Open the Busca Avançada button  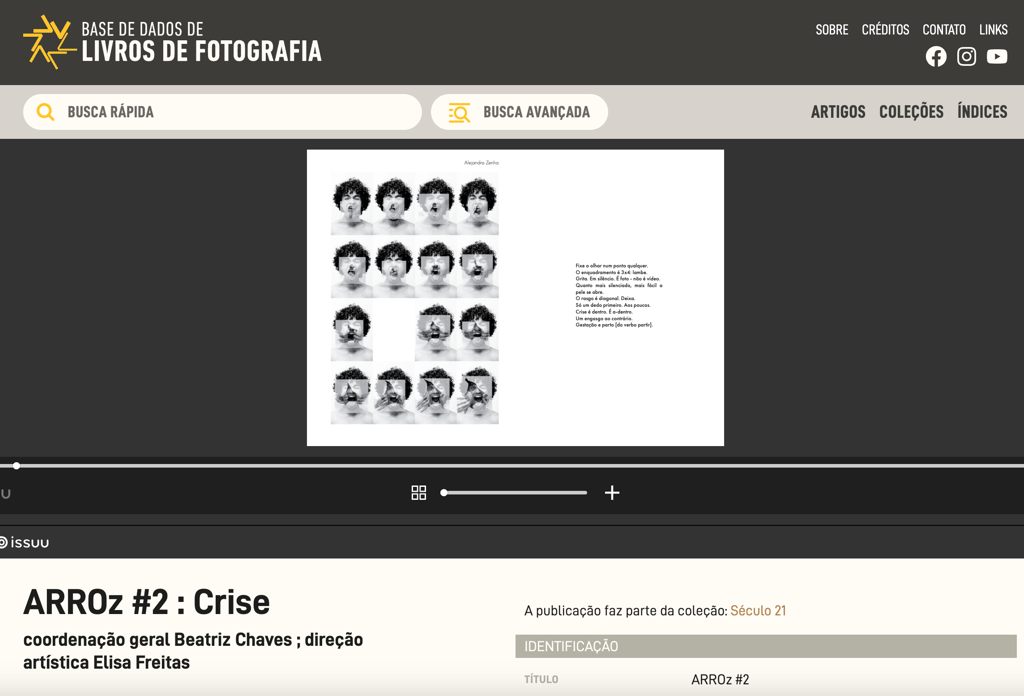tap(519, 112)
